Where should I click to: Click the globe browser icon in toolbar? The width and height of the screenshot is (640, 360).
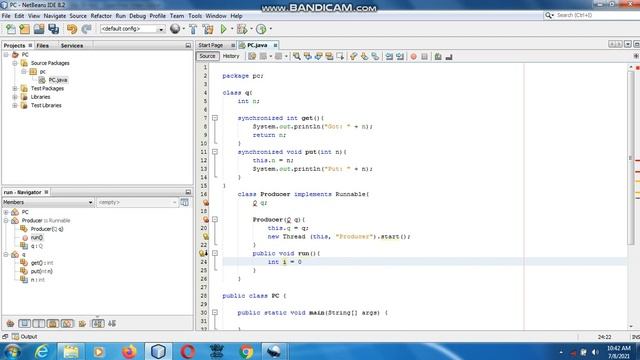175,29
